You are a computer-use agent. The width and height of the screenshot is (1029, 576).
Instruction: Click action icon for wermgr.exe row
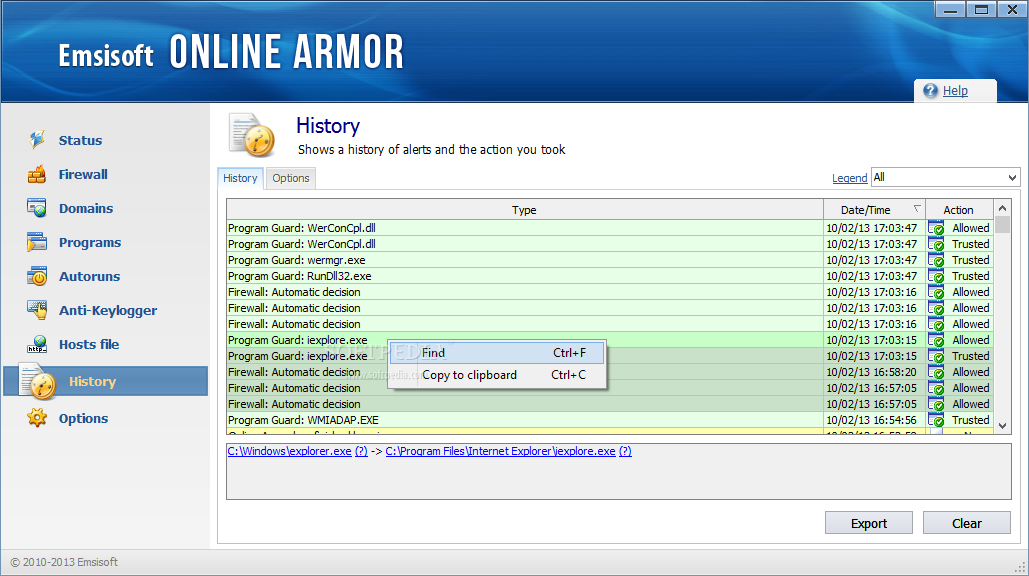pos(936,260)
